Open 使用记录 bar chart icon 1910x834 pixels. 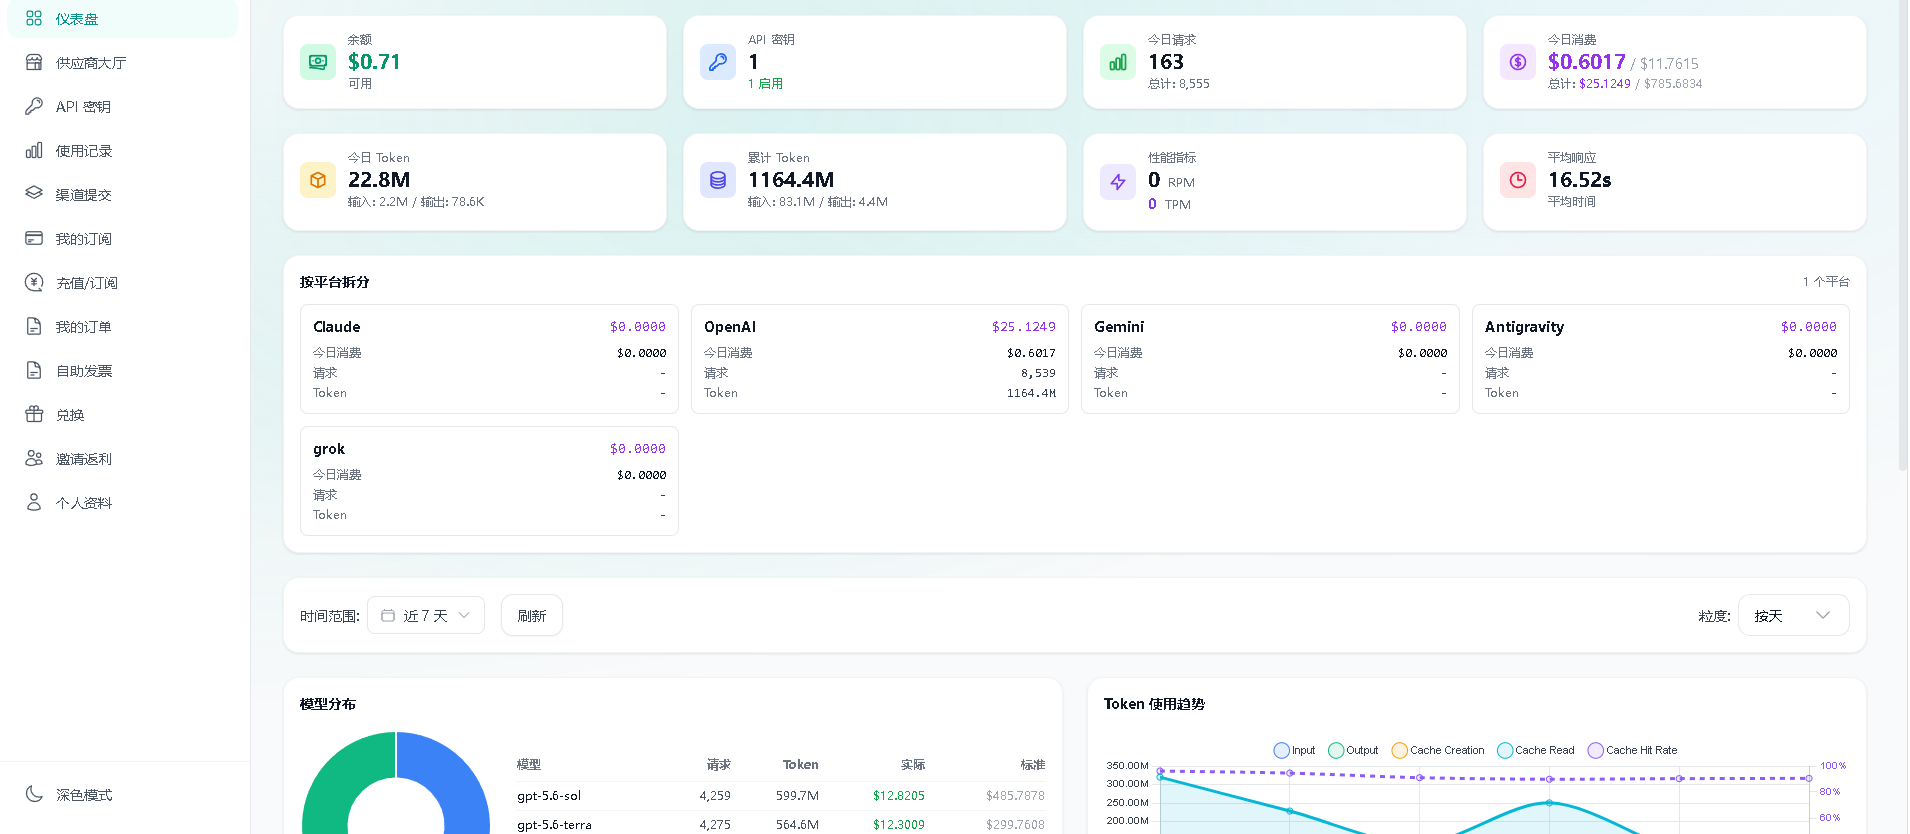pos(34,150)
